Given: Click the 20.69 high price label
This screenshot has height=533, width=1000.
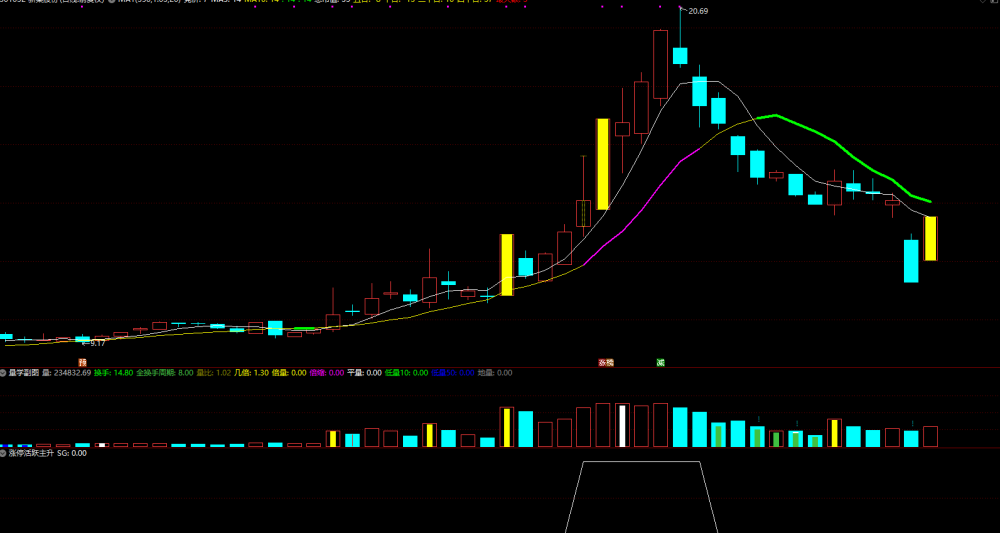Looking at the screenshot, I should click(x=698, y=11).
